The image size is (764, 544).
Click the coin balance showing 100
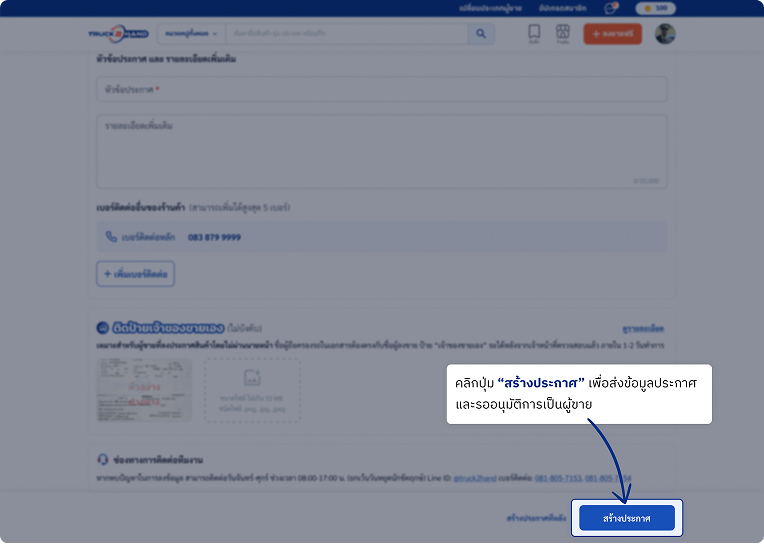(x=655, y=8)
